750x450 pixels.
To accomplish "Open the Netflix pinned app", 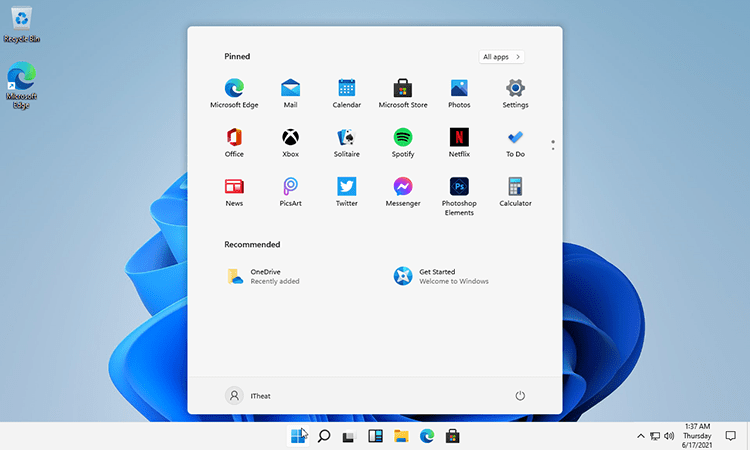I will (x=459, y=137).
